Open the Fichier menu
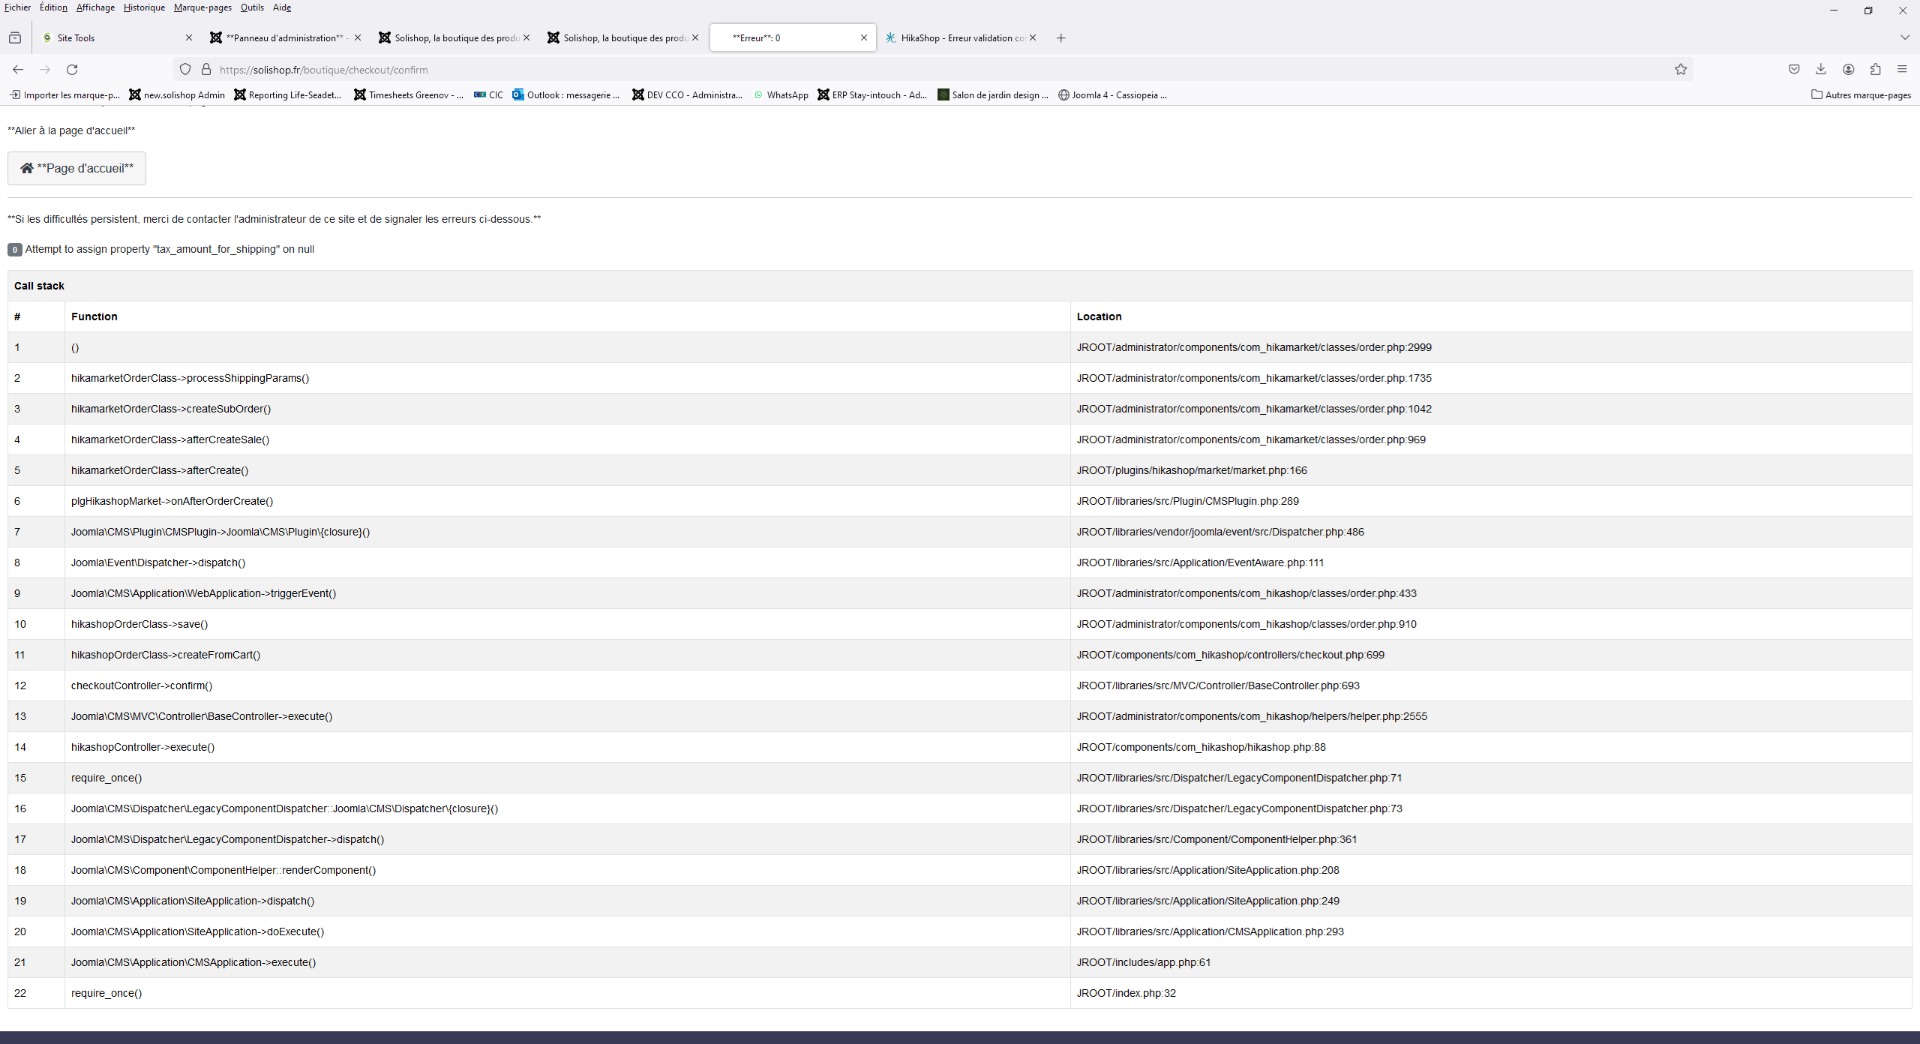The width and height of the screenshot is (1920, 1044). pos(17,8)
